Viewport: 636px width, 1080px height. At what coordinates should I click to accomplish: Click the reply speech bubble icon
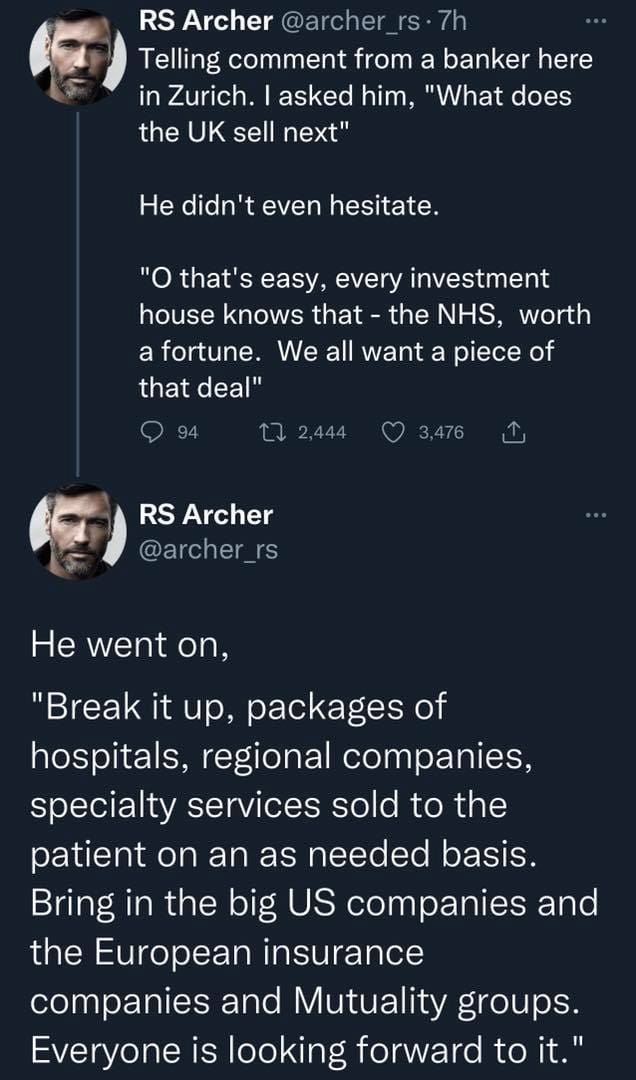tap(152, 432)
